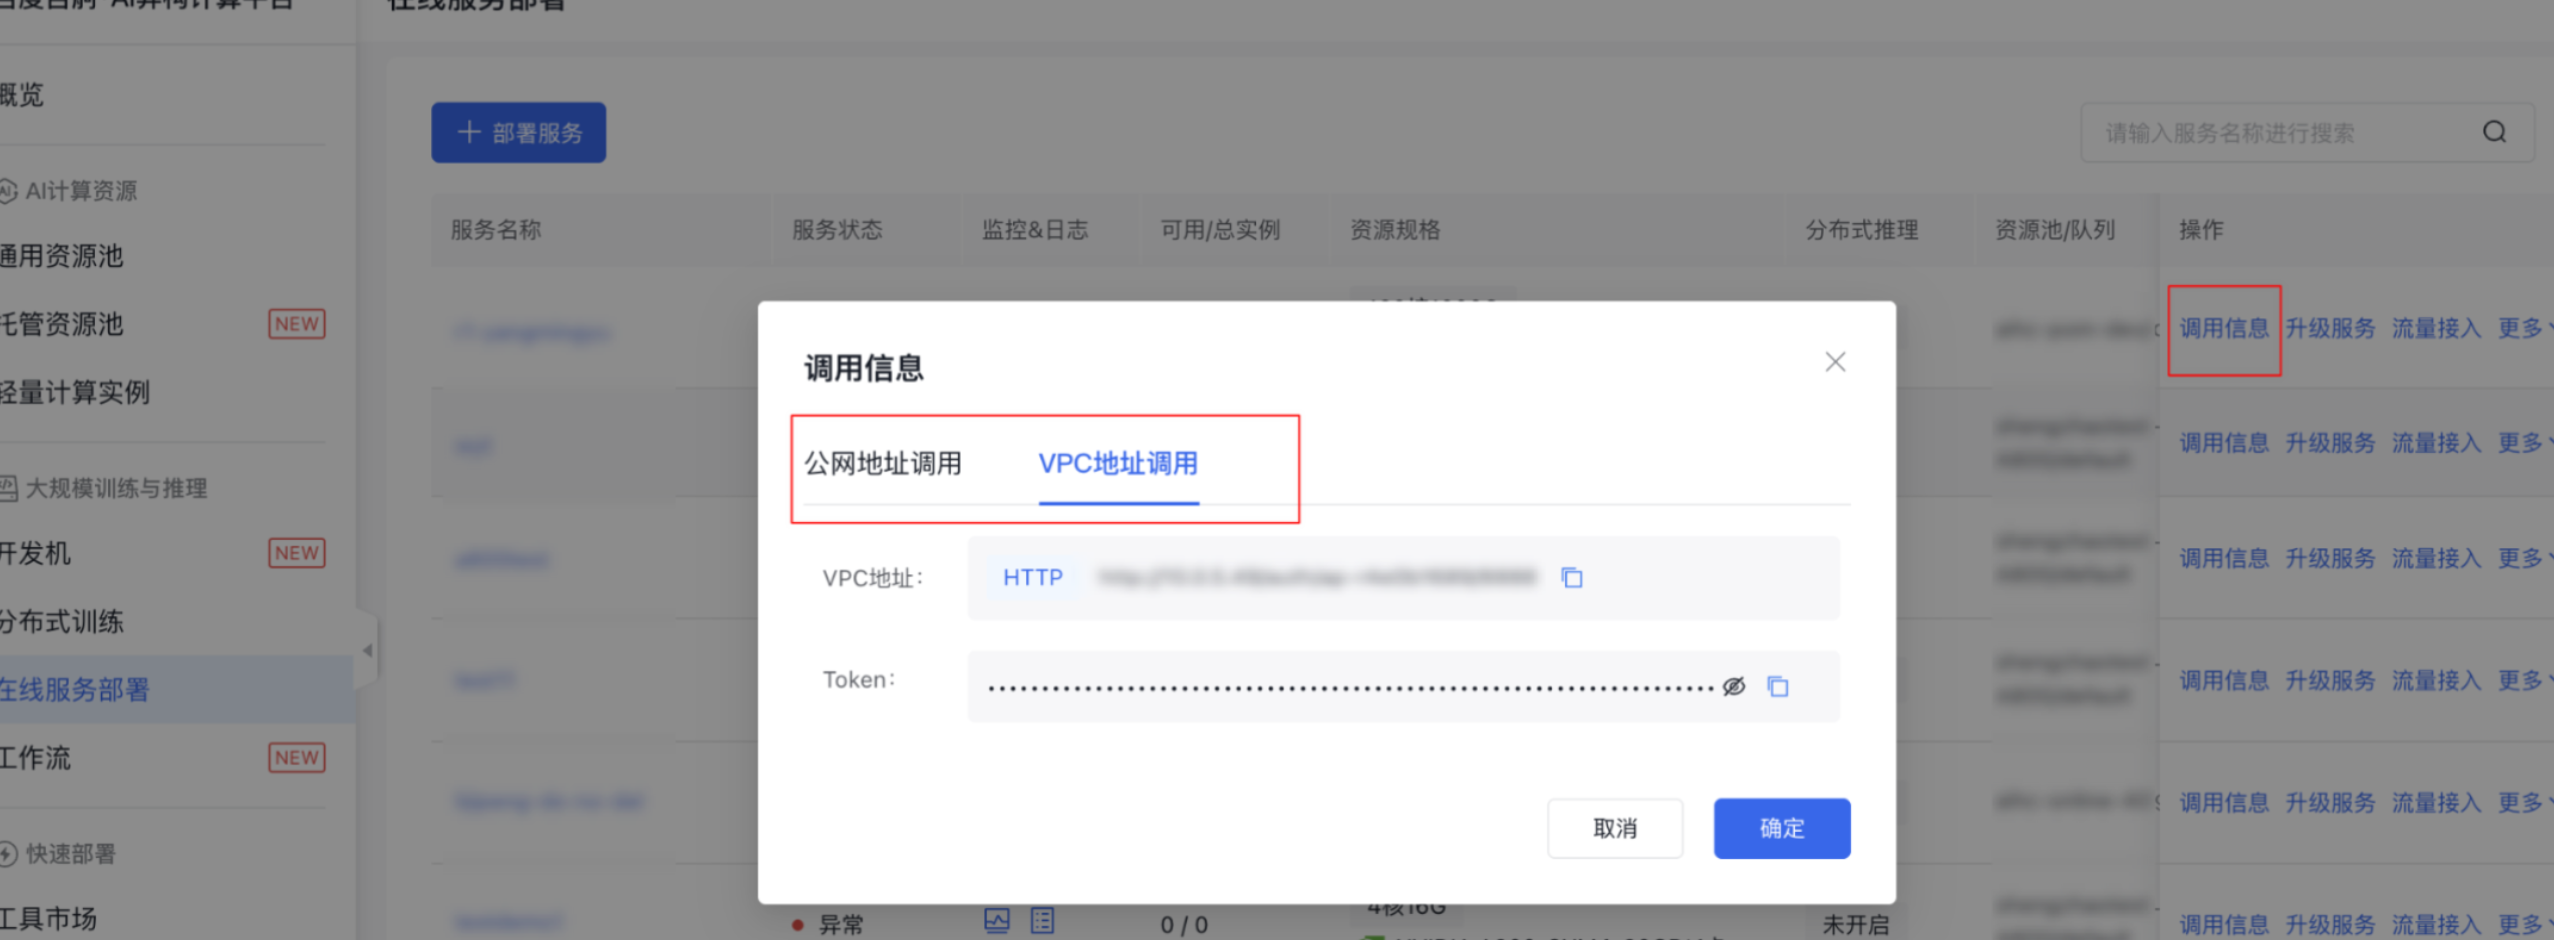
Task: Close the 调用信息 dialog
Action: click(1835, 362)
